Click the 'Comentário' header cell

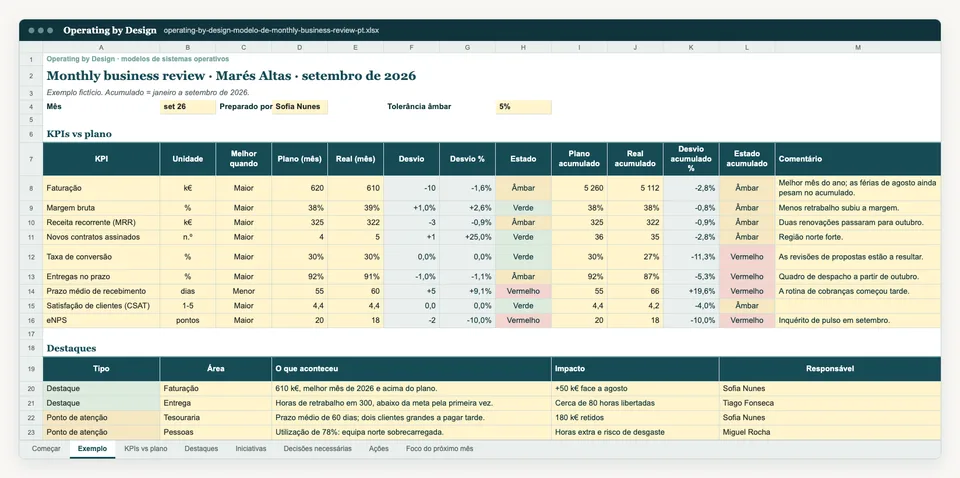click(x=858, y=159)
